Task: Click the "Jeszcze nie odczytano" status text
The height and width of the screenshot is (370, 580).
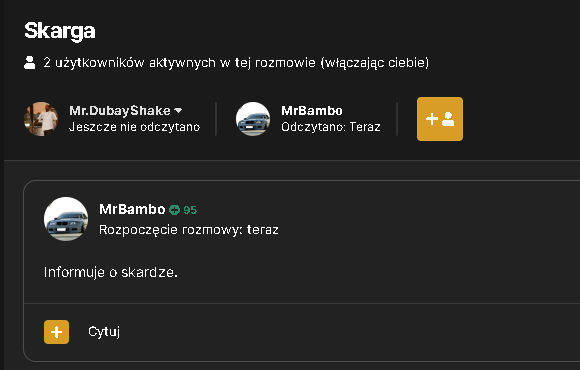Action: coord(135,127)
